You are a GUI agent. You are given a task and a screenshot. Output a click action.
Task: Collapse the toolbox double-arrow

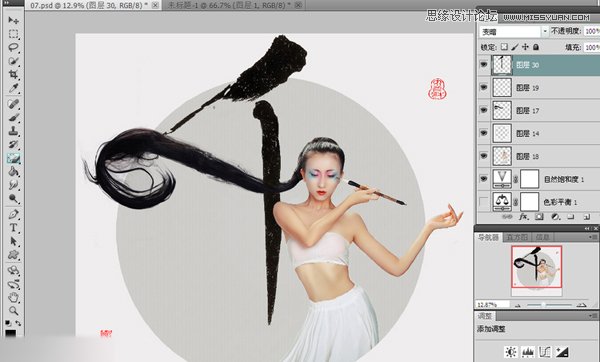6,2
